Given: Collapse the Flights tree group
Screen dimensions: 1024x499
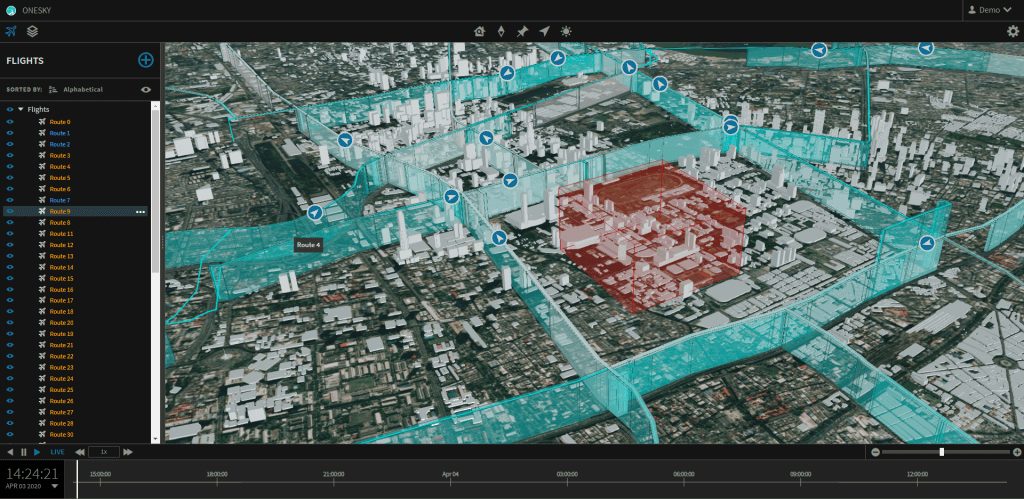Looking at the screenshot, I should pos(20,110).
